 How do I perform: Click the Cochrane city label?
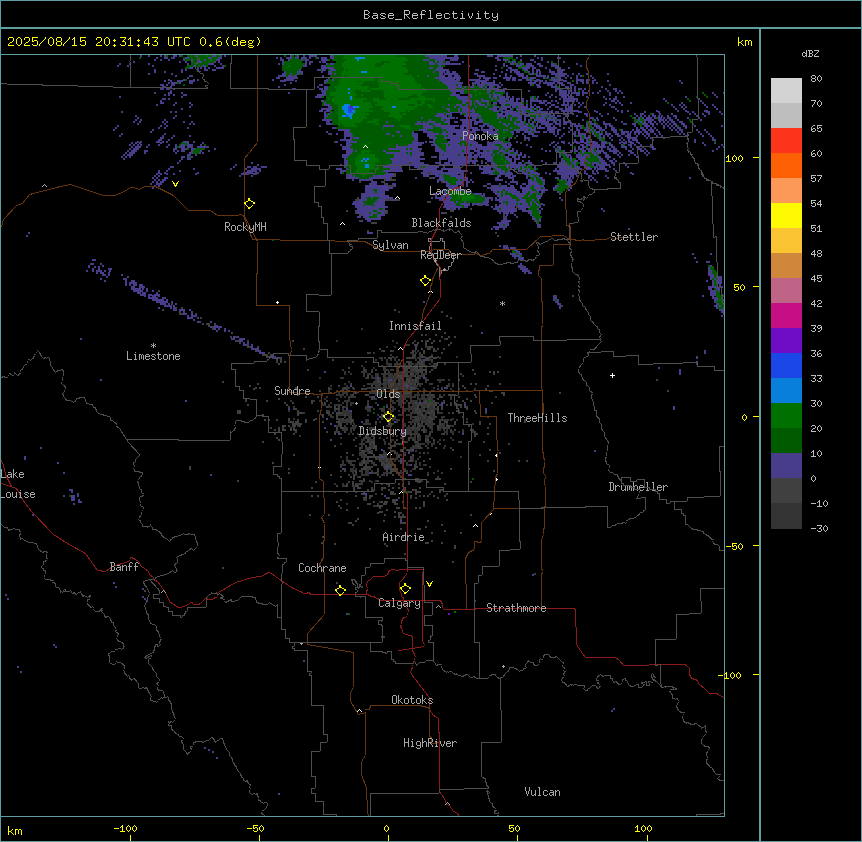coord(322,568)
